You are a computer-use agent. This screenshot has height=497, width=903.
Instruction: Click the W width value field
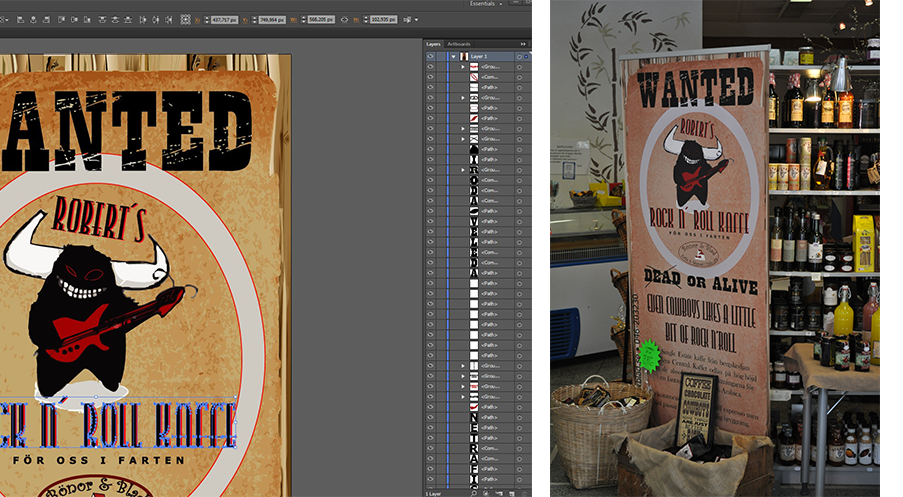click(321, 20)
